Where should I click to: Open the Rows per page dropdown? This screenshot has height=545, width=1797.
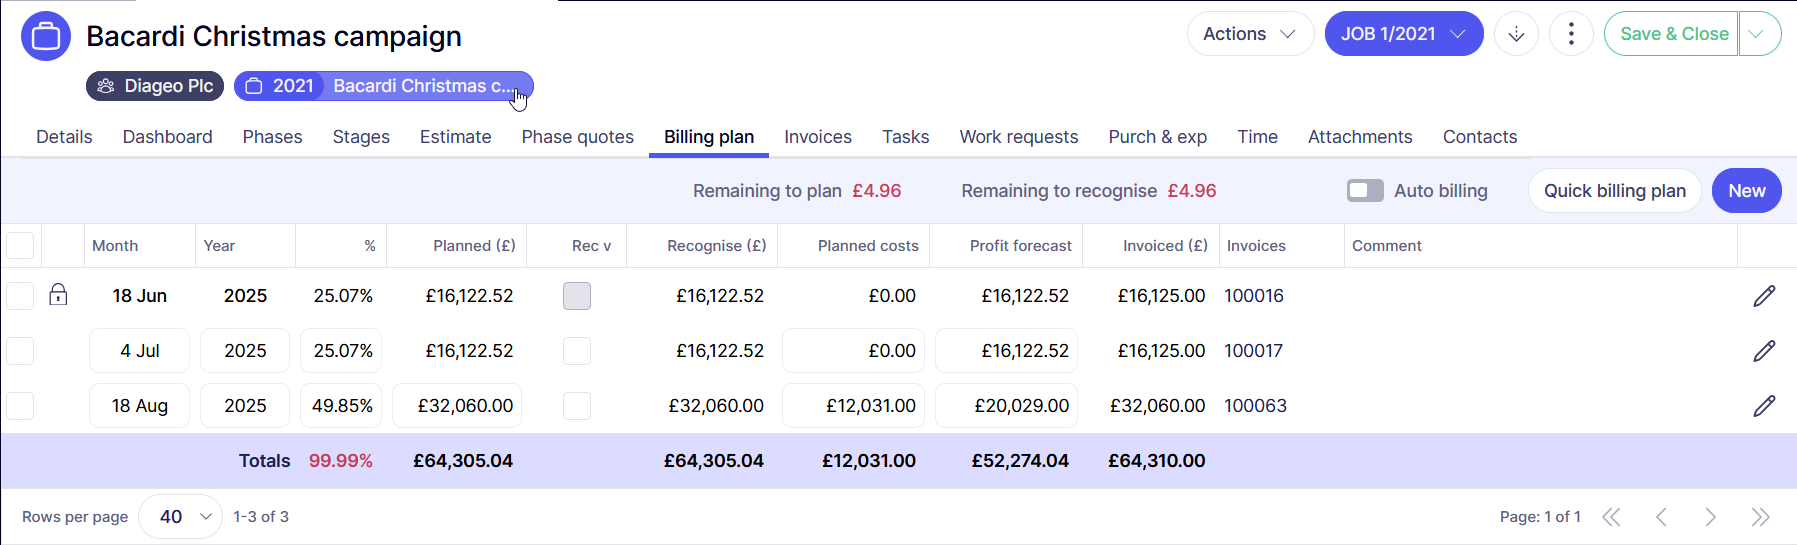pyautogui.click(x=181, y=517)
